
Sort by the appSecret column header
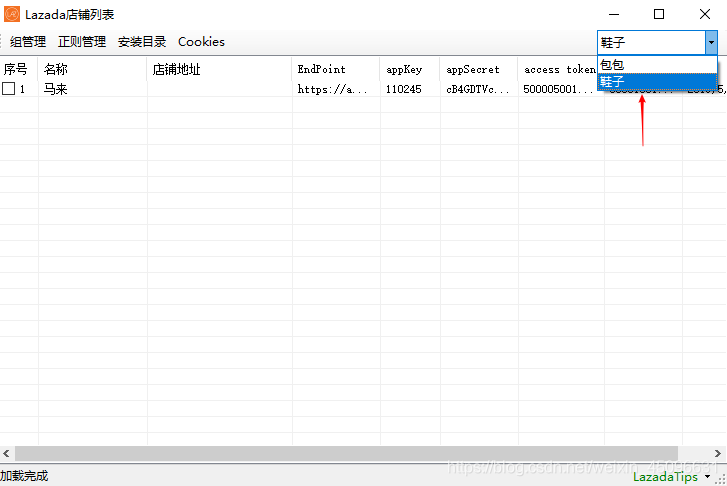pos(478,69)
